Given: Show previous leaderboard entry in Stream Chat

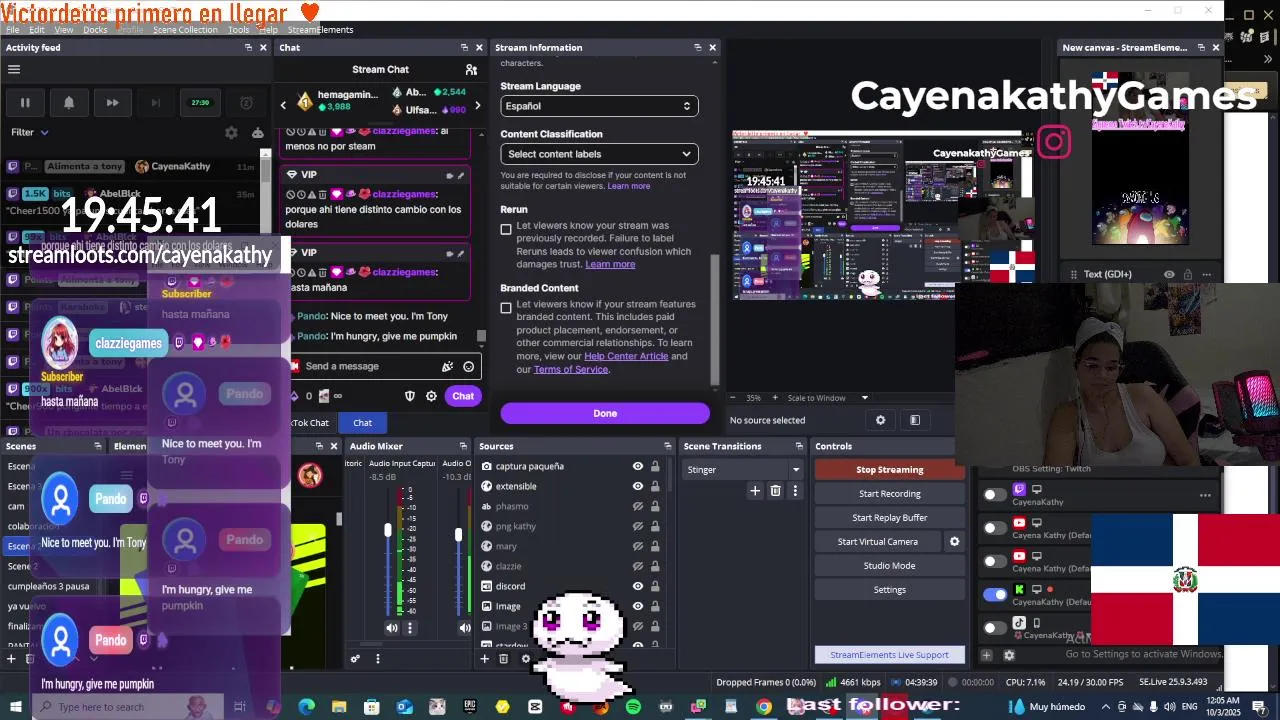Looking at the screenshot, I should [x=283, y=105].
